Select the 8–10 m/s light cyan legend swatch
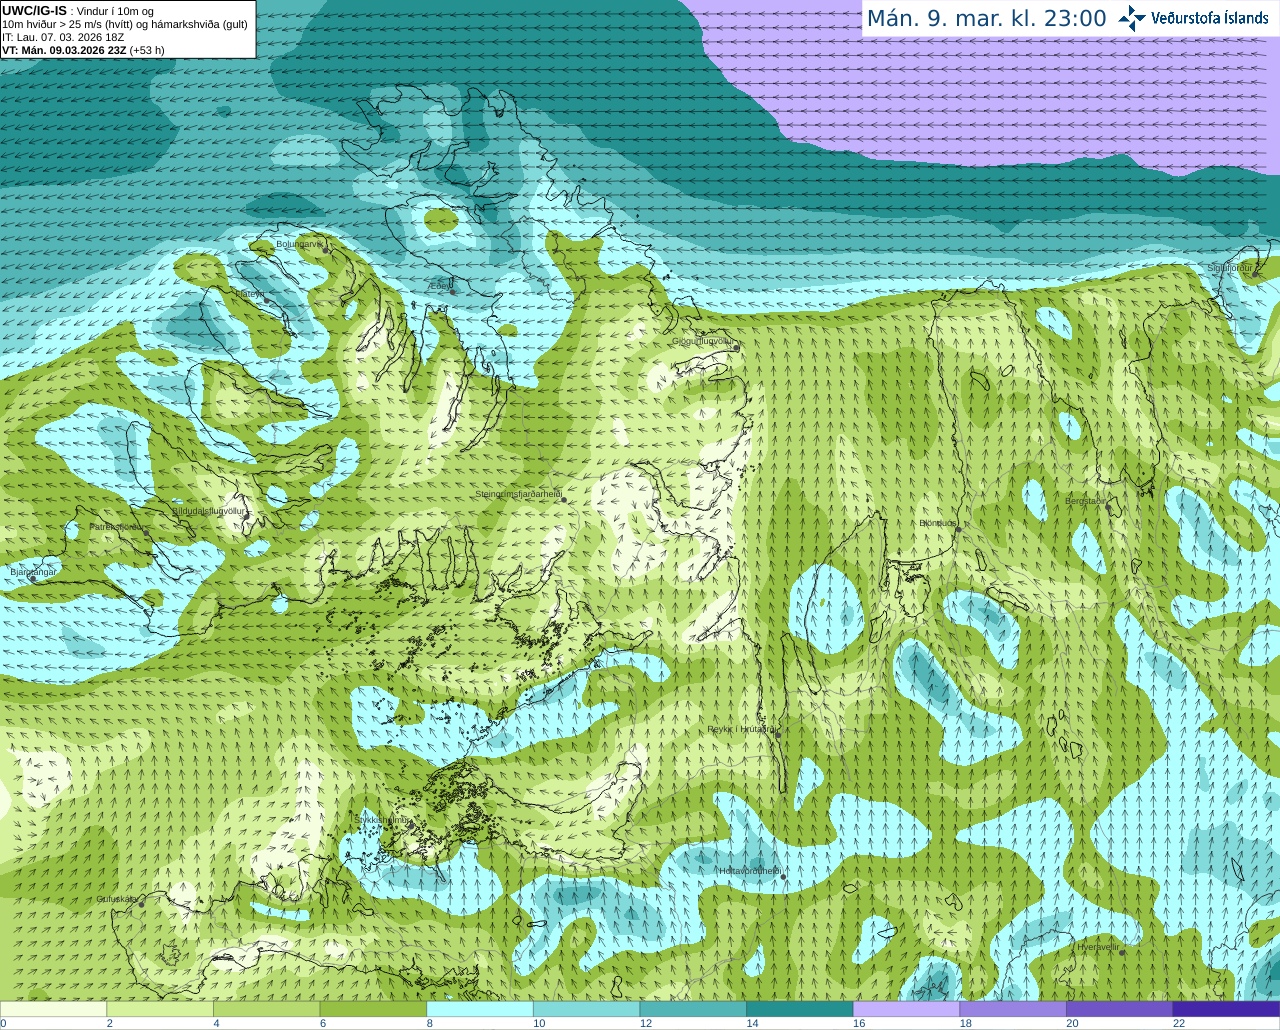Viewport: 1280px width, 1030px height. (x=480, y=1009)
